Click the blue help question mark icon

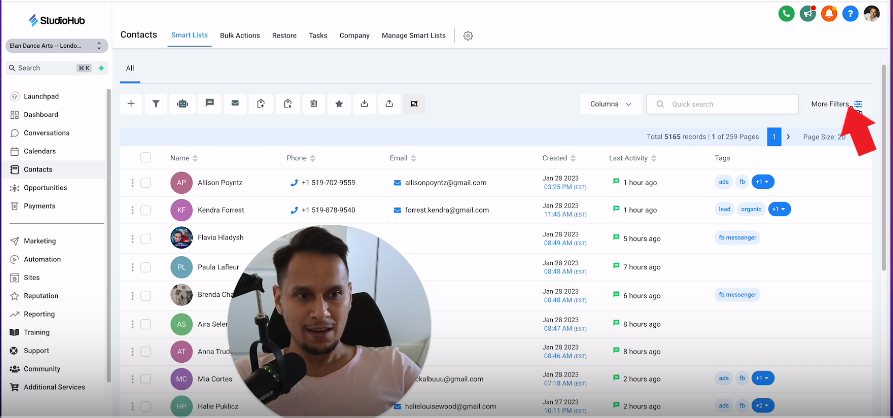coord(850,14)
